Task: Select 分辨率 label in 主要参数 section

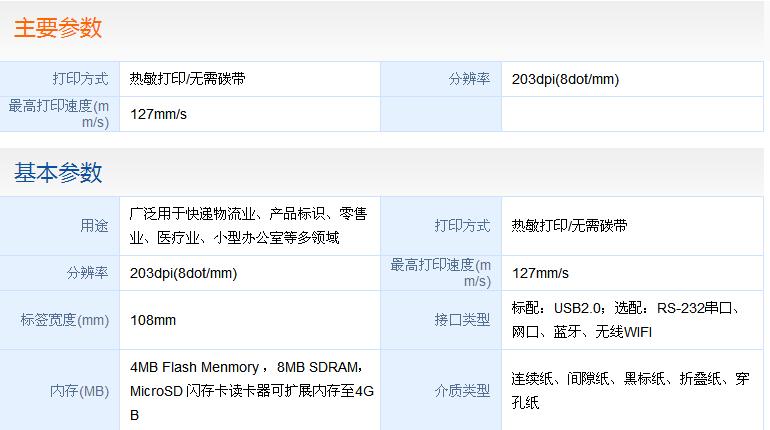Action: [469, 79]
